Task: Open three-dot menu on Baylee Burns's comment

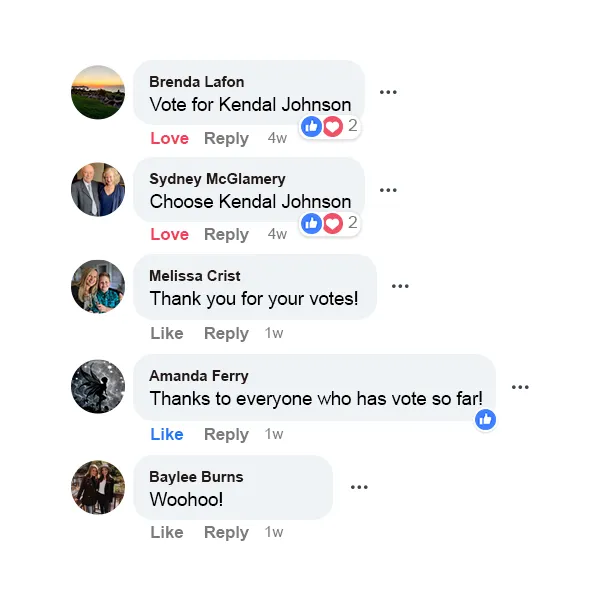Action: tap(359, 487)
